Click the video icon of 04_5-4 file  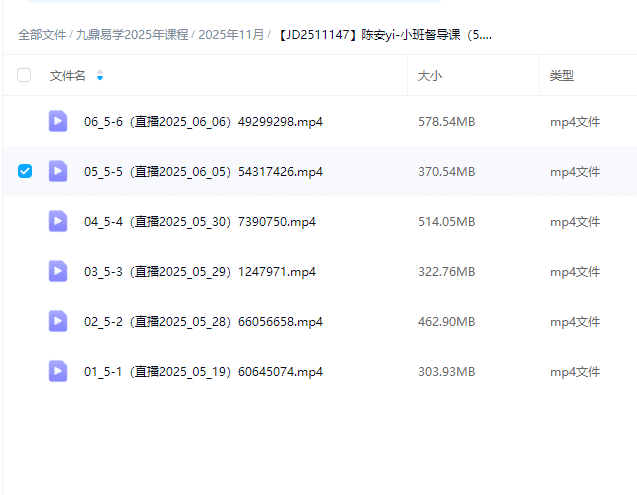coord(58,221)
